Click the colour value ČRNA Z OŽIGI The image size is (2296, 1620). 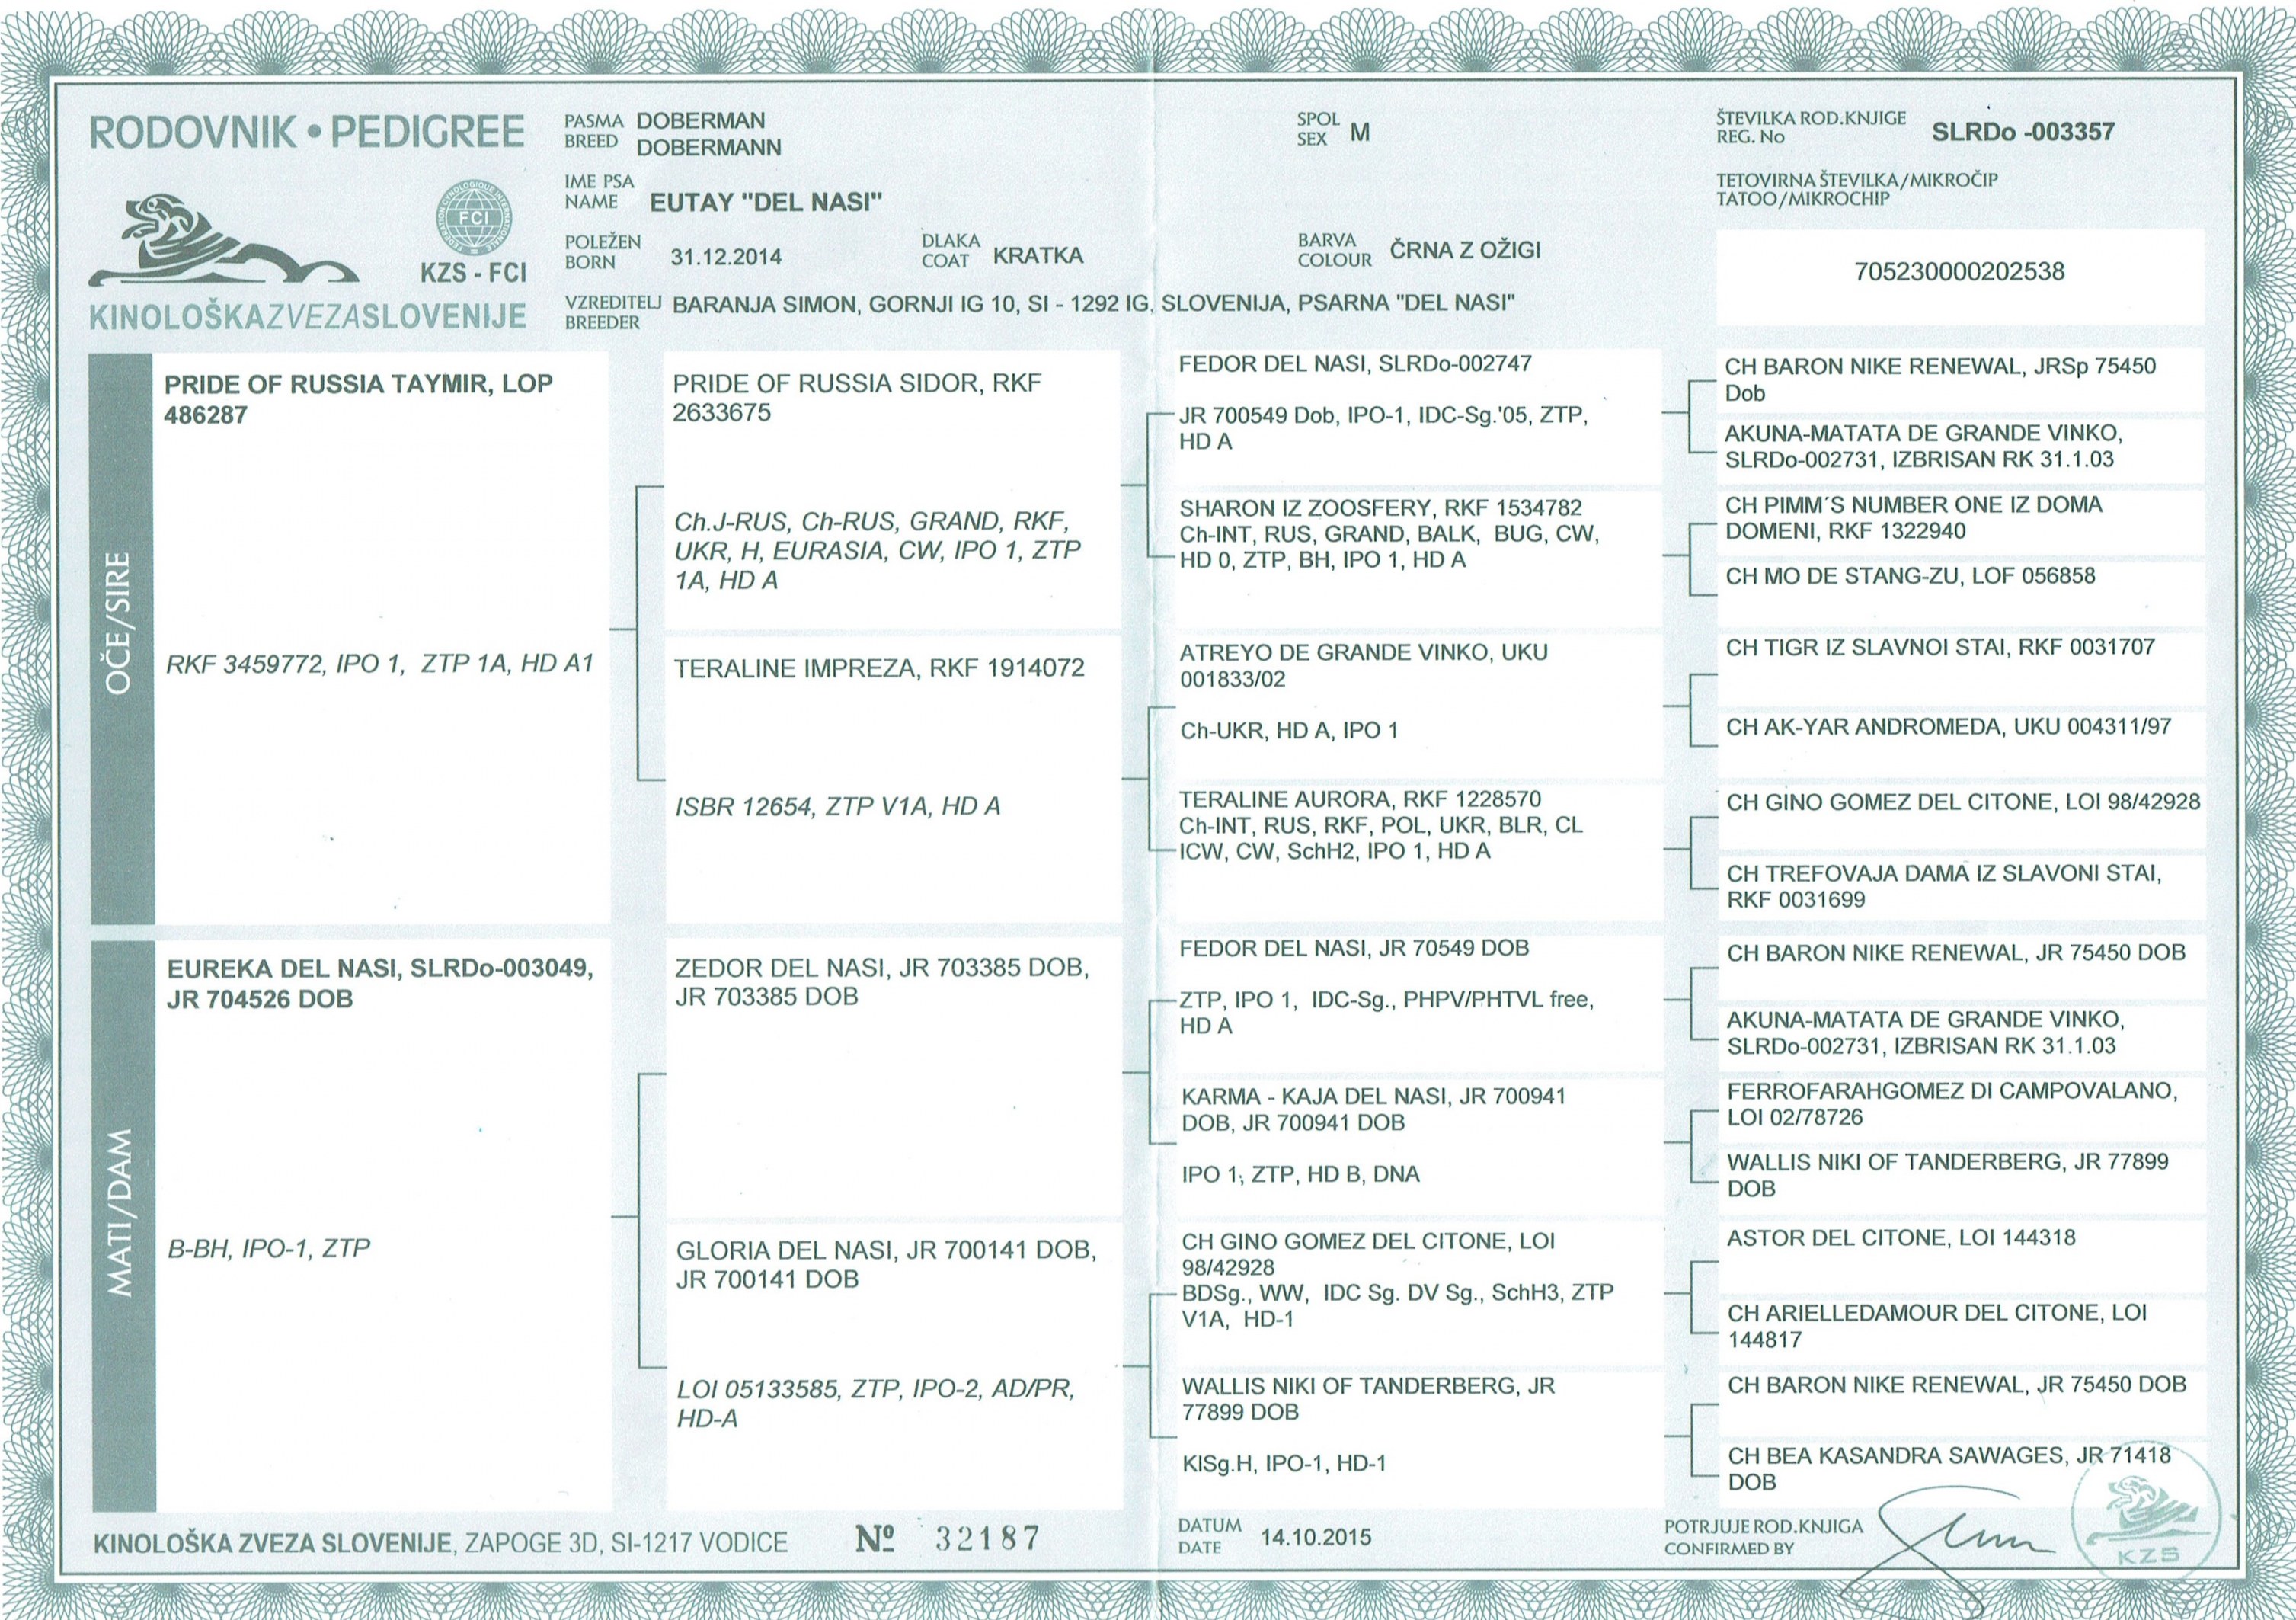1465,250
